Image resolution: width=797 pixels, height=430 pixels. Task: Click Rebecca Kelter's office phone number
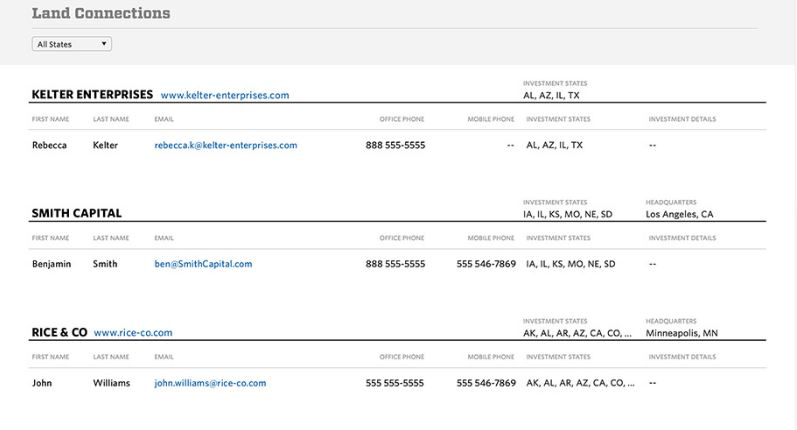[395, 145]
